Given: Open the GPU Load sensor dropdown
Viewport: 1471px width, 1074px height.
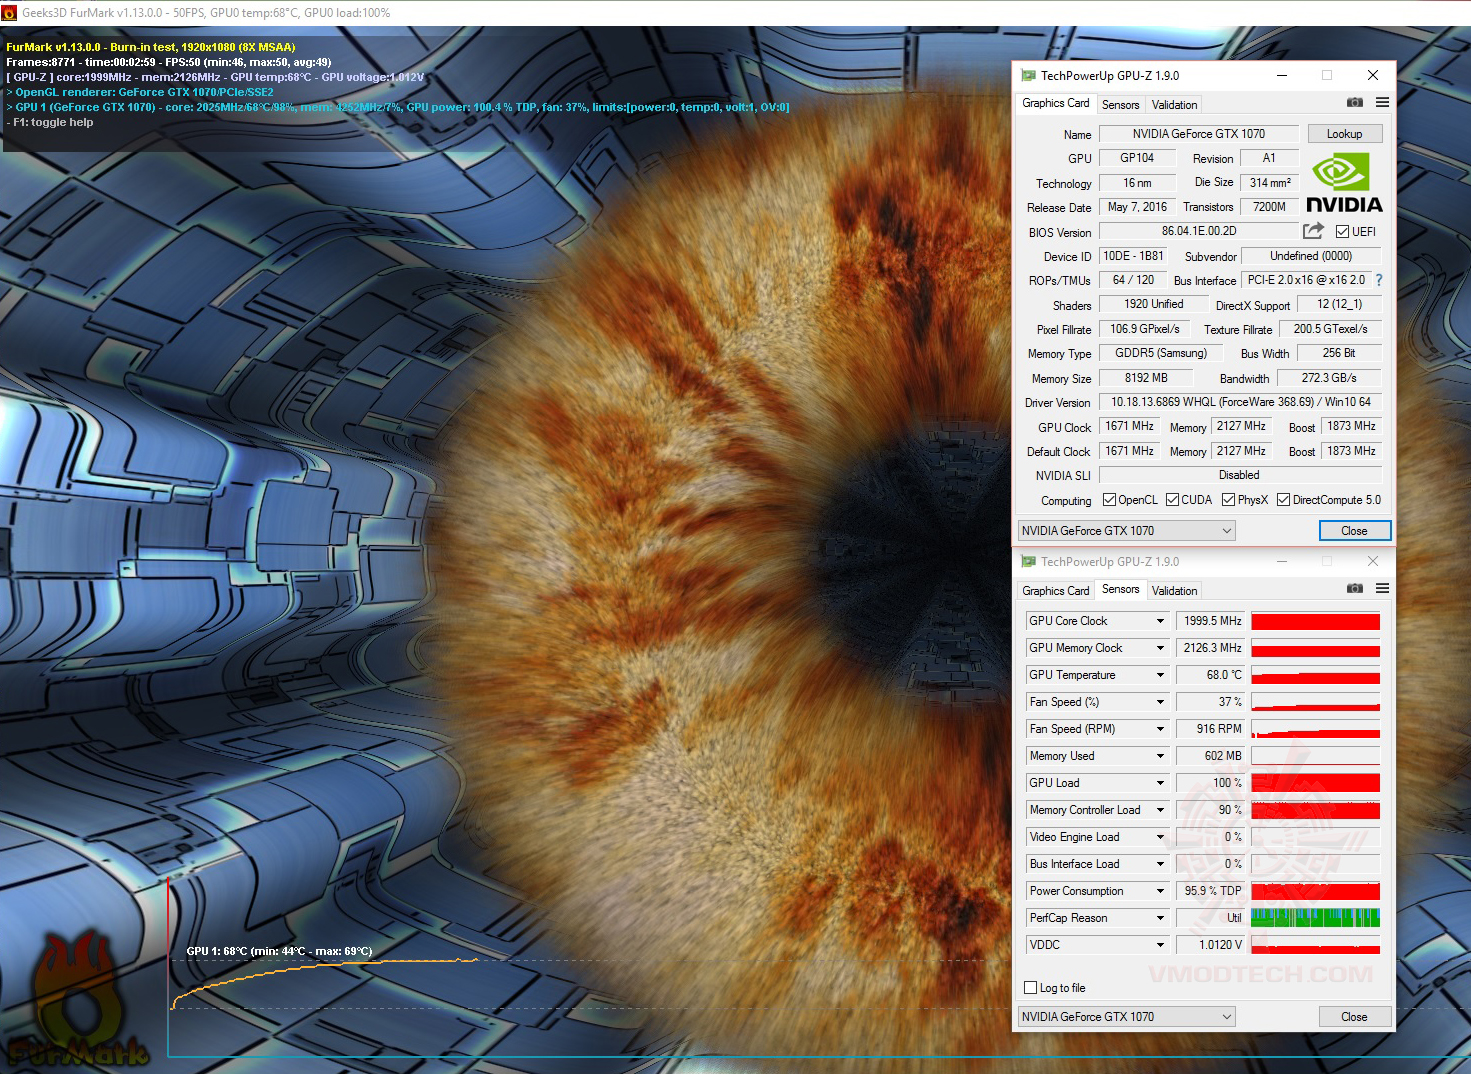Looking at the screenshot, I should [x=1160, y=783].
